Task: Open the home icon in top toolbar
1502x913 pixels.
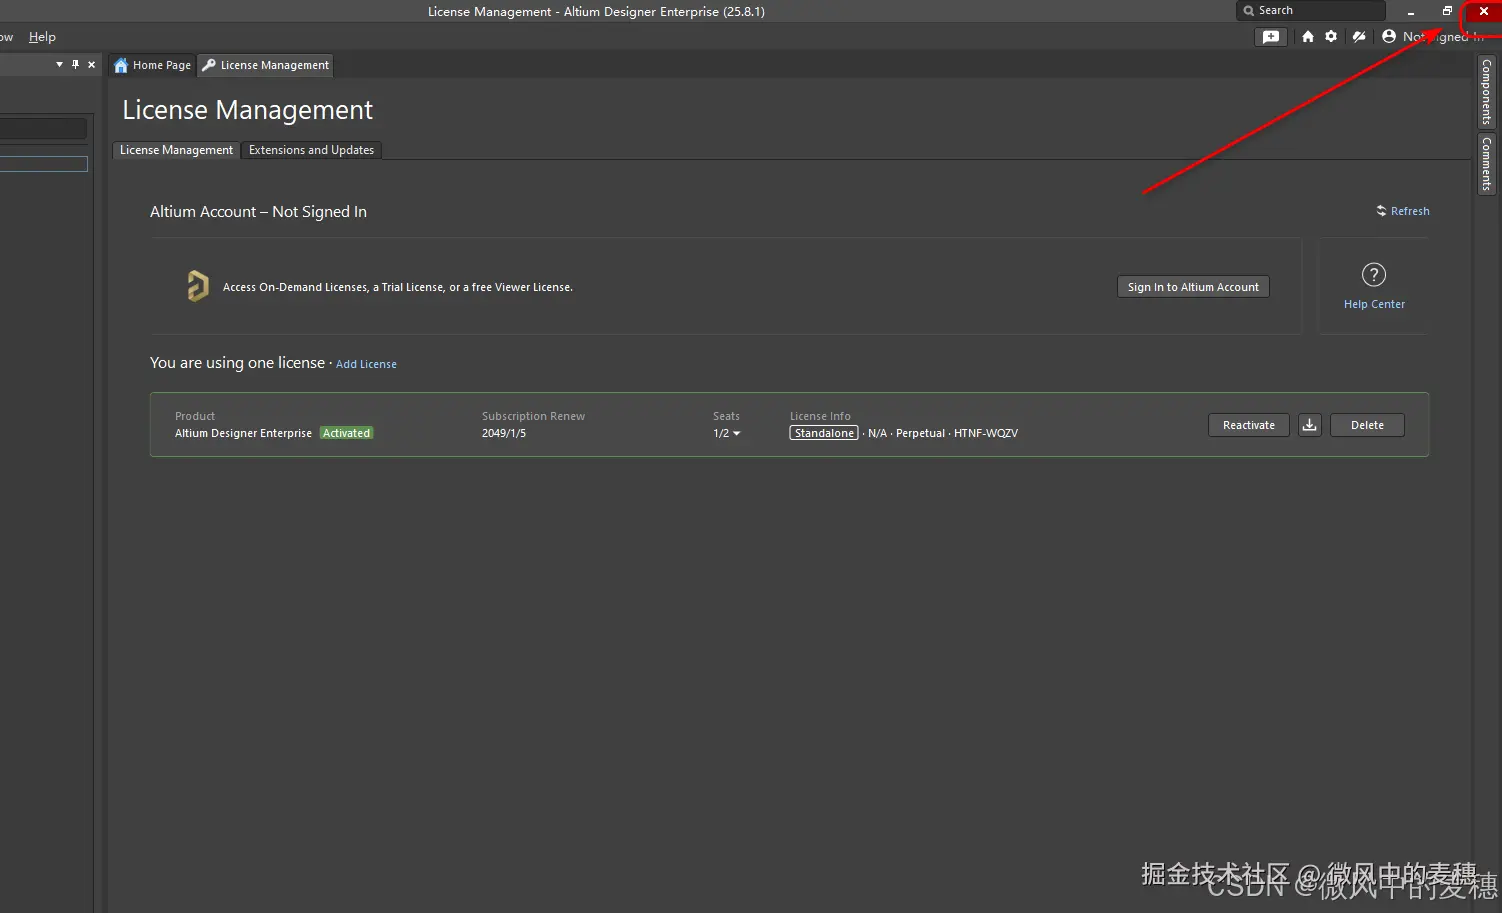Action: tap(1308, 36)
